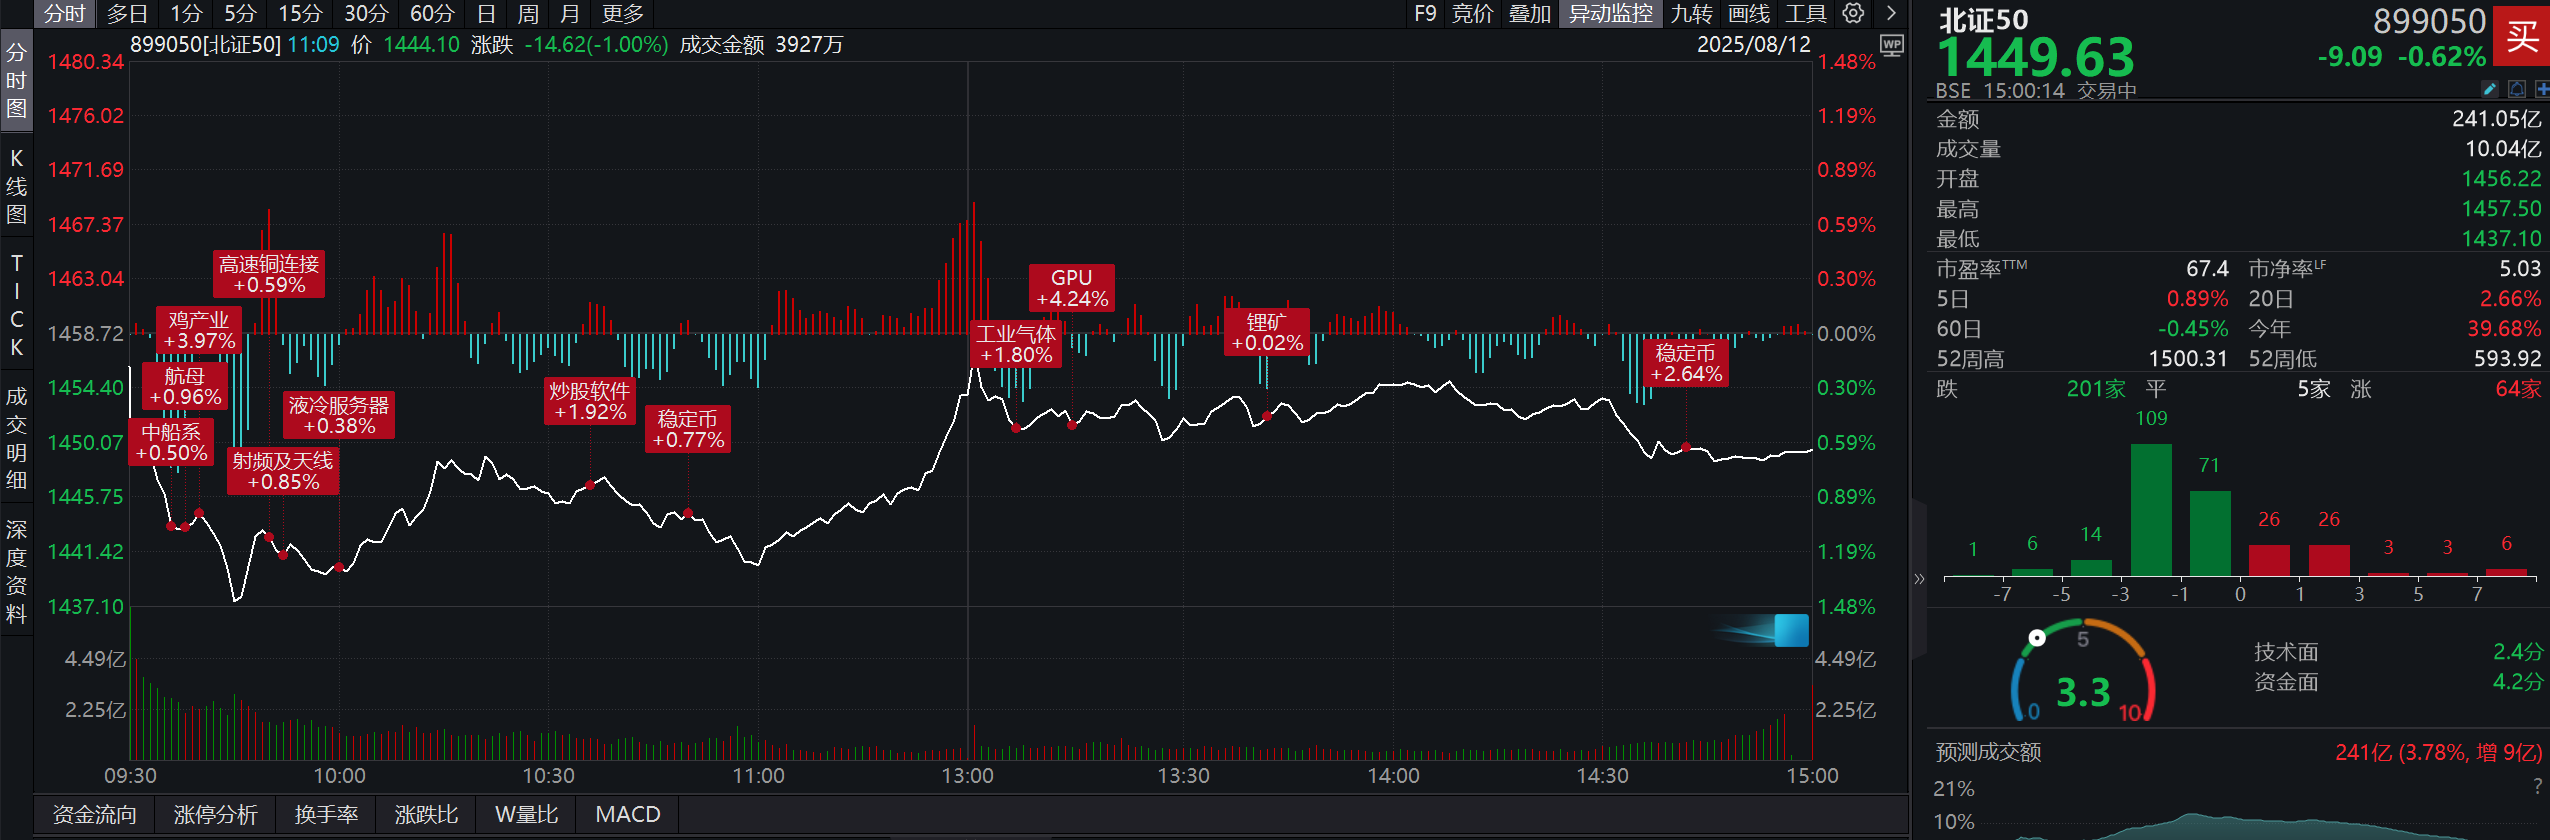This screenshot has height=840, width=2550.
Task: Select the 涨跌比 indicator tab
Action: [x=426, y=814]
